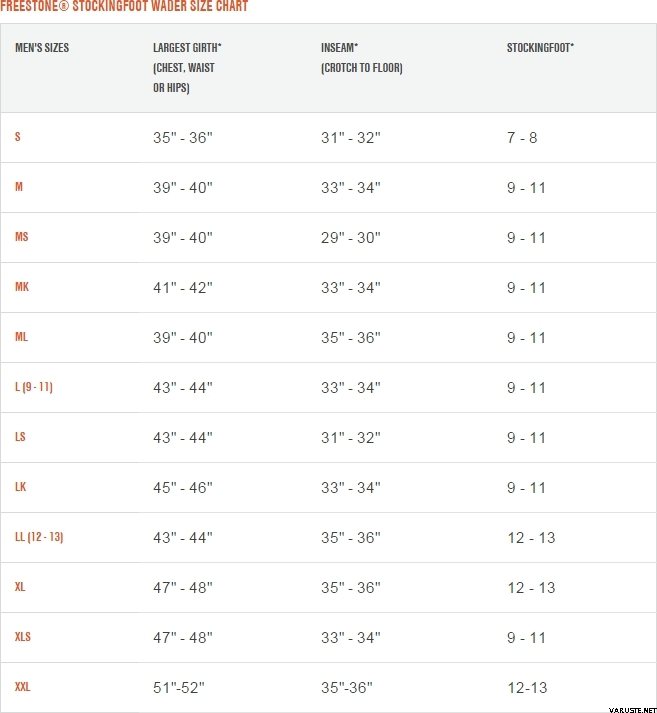Click the XLS size label
The height and width of the screenshot is (713, 657).
tap(23, 637)
